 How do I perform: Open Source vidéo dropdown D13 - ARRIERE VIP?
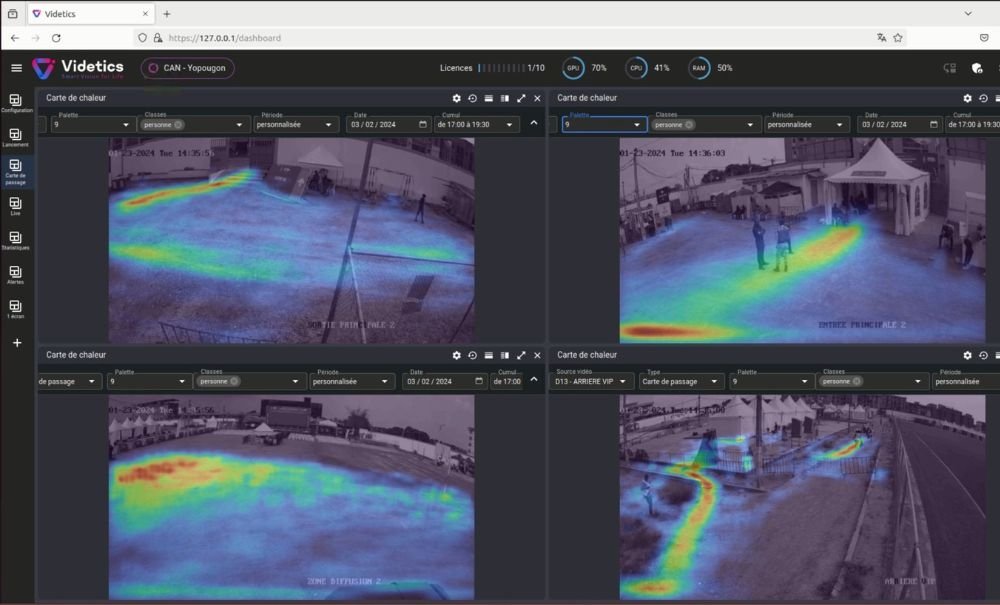pyautogui.click(x=591, y=381)
